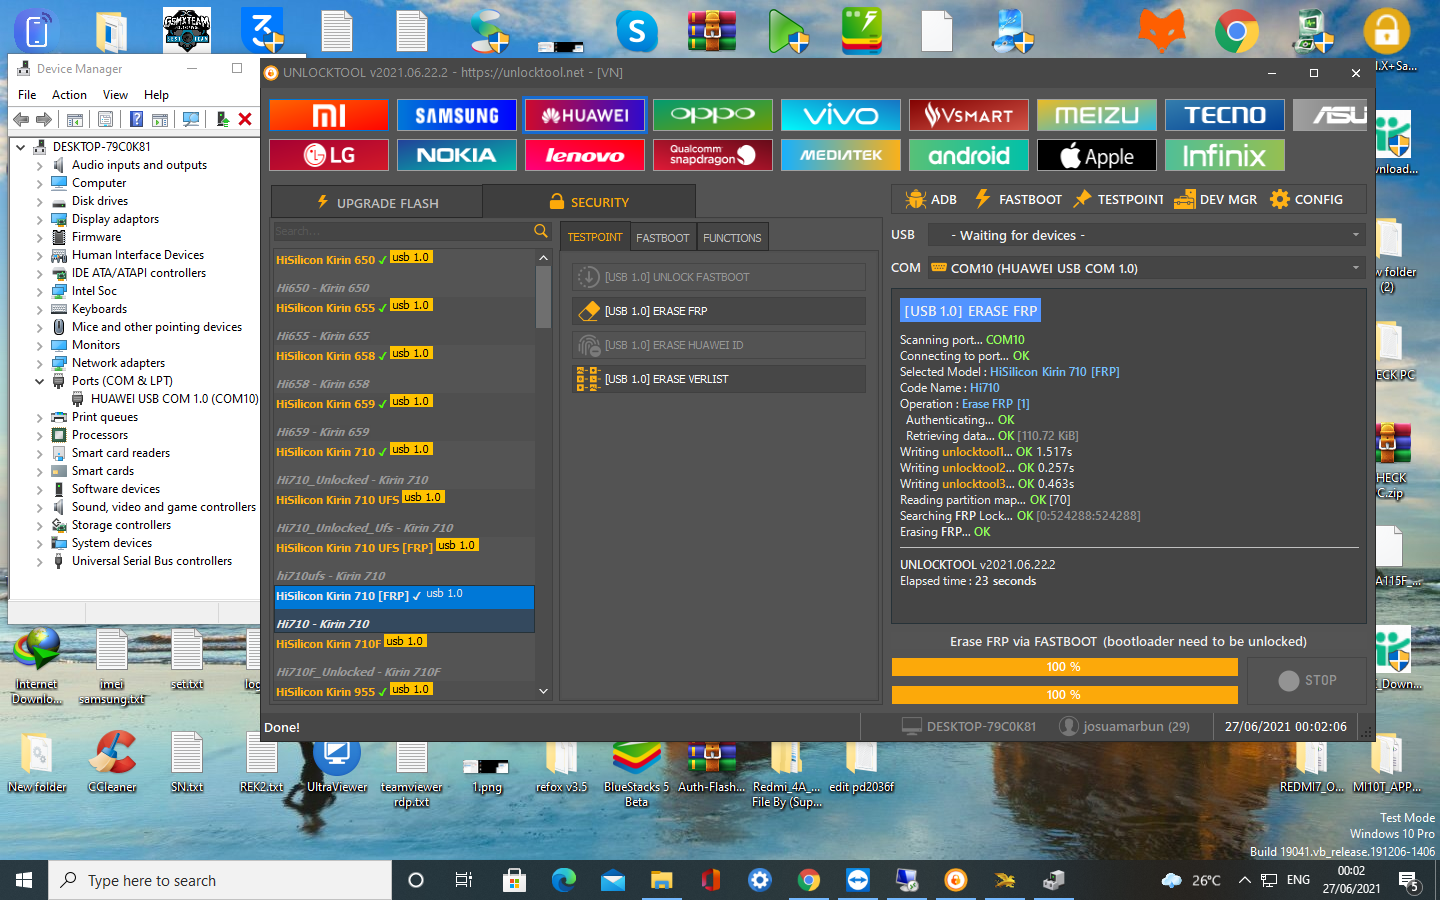Open File menu in Device Manager
Screen dimensions: 1440x900
tap(27, 95)
